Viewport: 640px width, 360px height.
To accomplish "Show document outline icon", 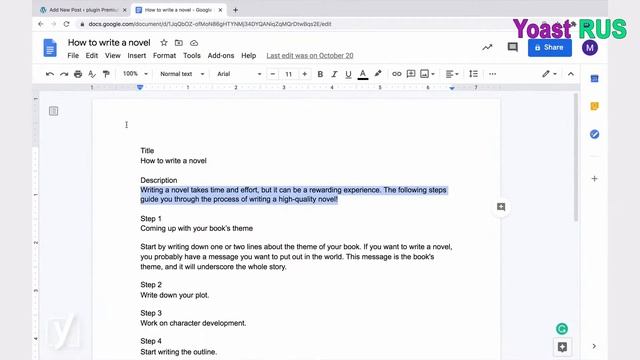I will 53,111.
